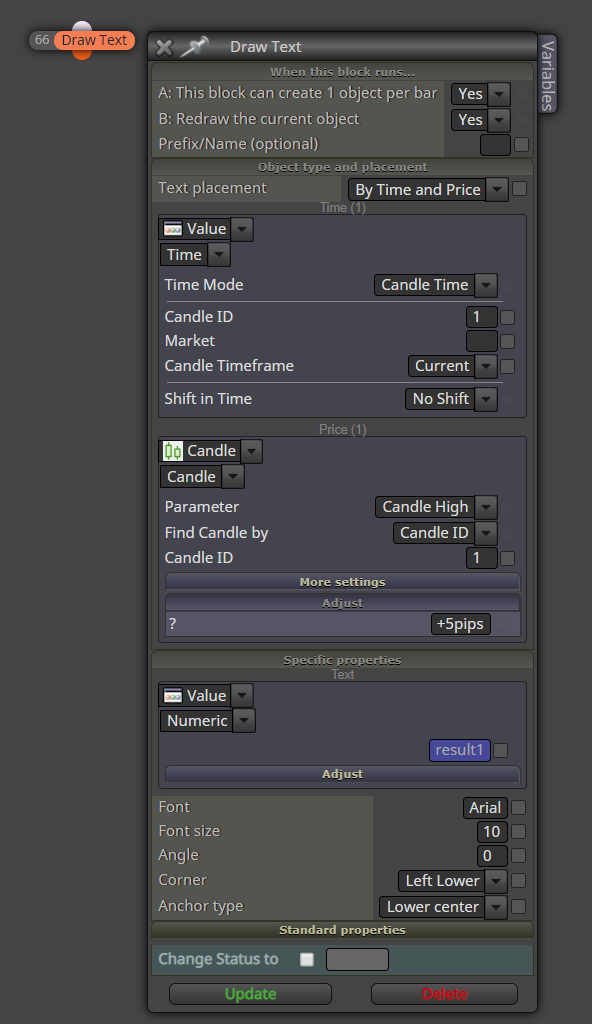Image resolution: width=592 pixels, height=1024 pixels.
Task: Tick the checkbox next to Angle value
Action: (519, 856)
